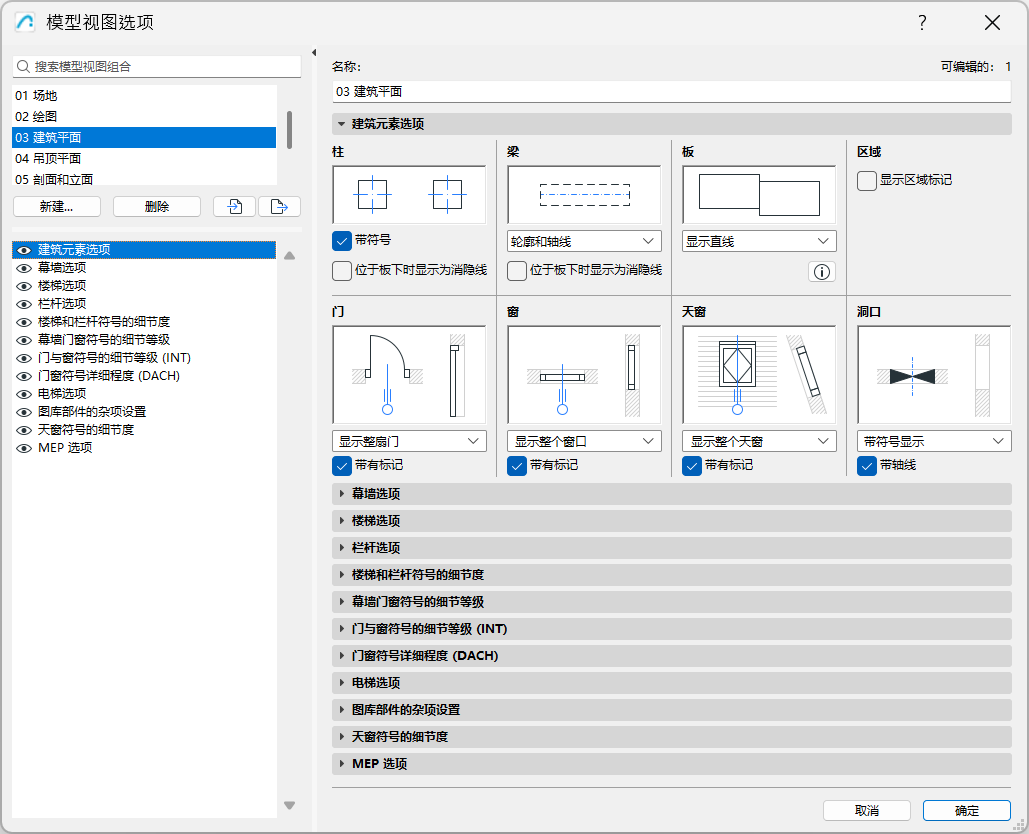Click the help question mark icon
Viewport: 1029px width, 834px height.
coord(922,22)
